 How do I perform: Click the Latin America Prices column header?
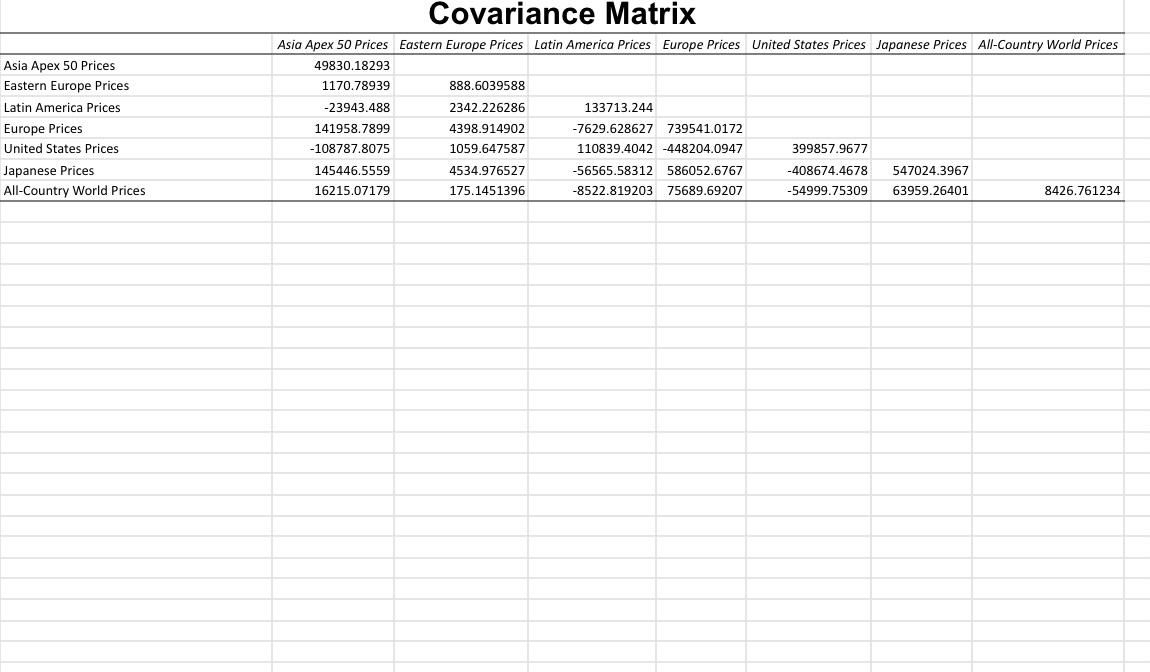pyautogui.click(x=592, y=44)
